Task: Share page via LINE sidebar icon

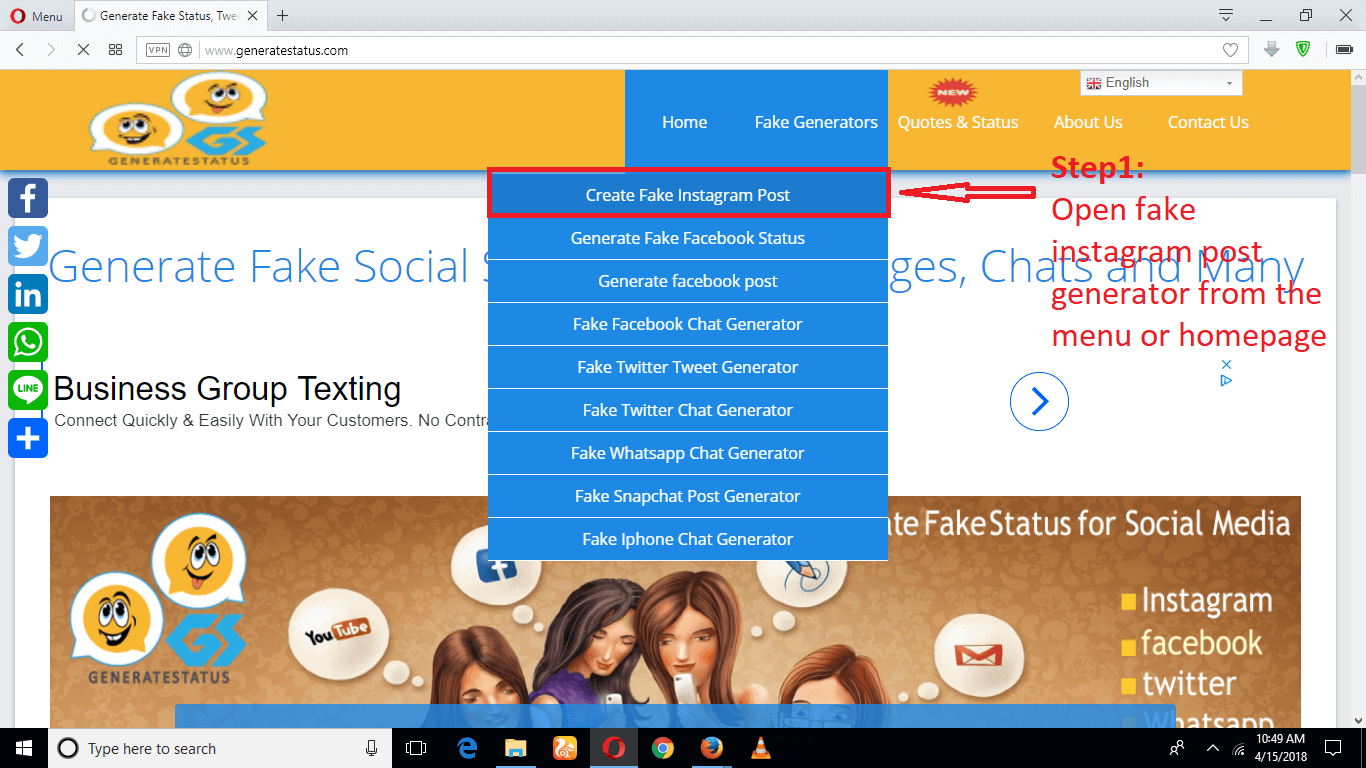Action: (x=28, y=390)
